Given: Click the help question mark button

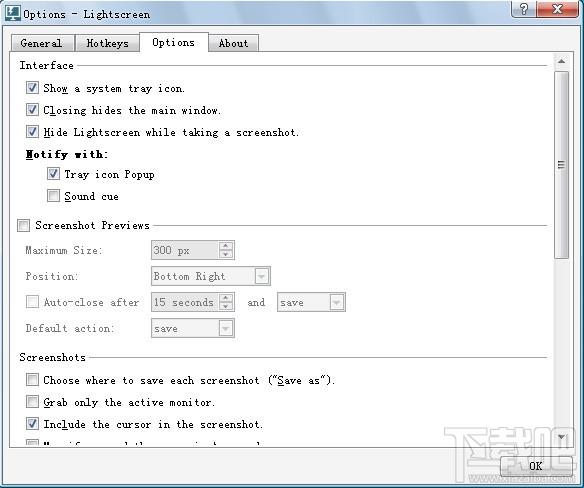Looking at the screenshot, I should coord(524,9).
